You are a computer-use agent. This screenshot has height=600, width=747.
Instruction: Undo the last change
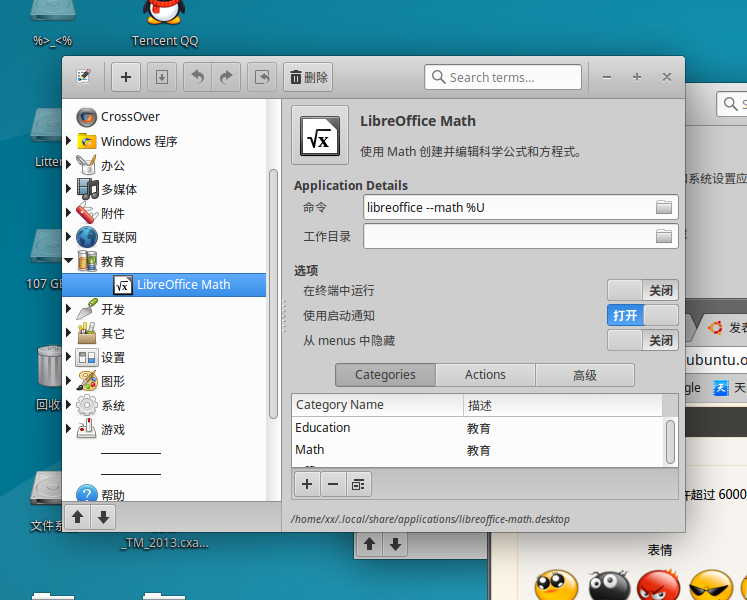[198, 77]
